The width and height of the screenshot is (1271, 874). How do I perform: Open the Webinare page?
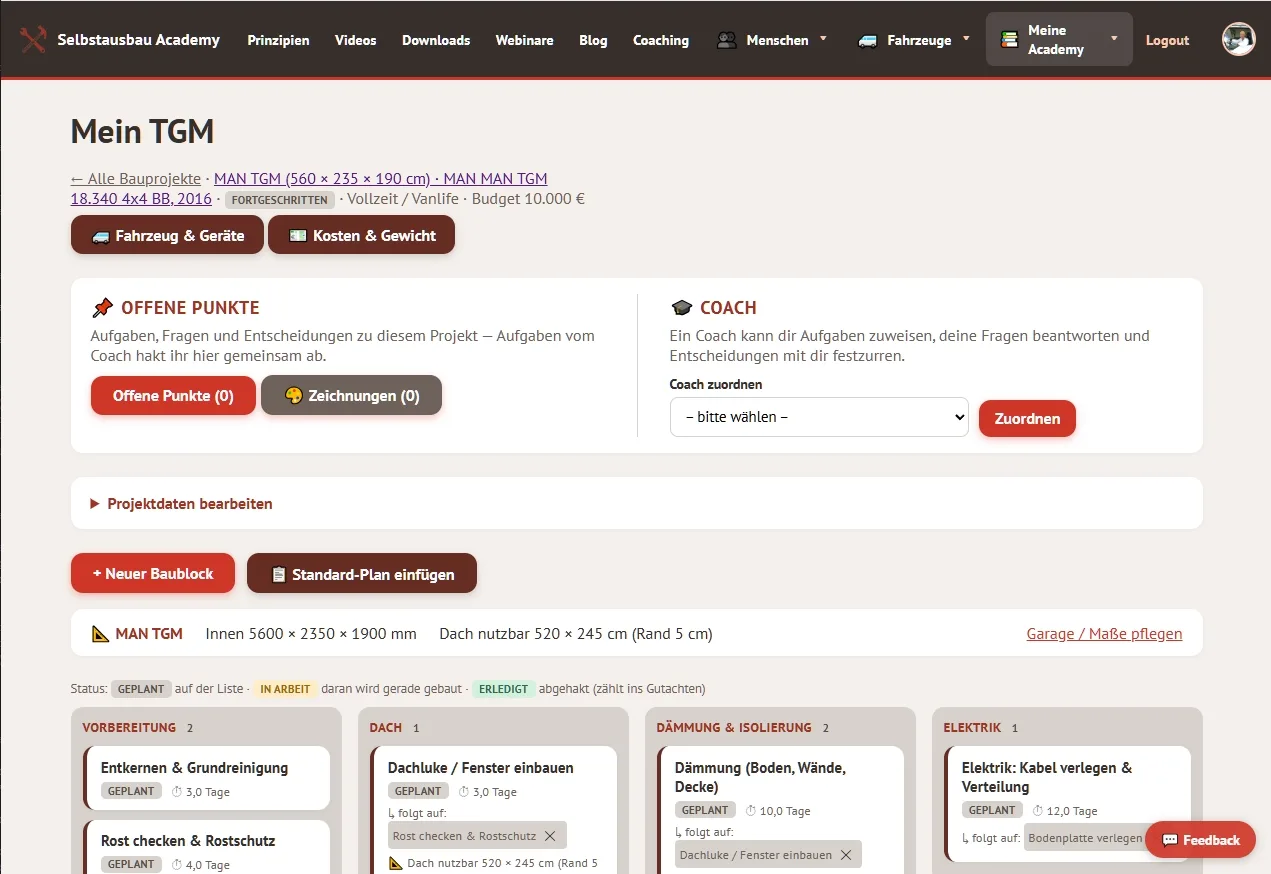click(524, 40)
